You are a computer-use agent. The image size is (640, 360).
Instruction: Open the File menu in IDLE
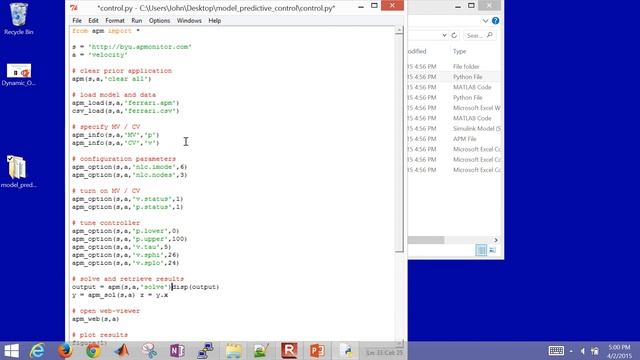pos(77,20)
